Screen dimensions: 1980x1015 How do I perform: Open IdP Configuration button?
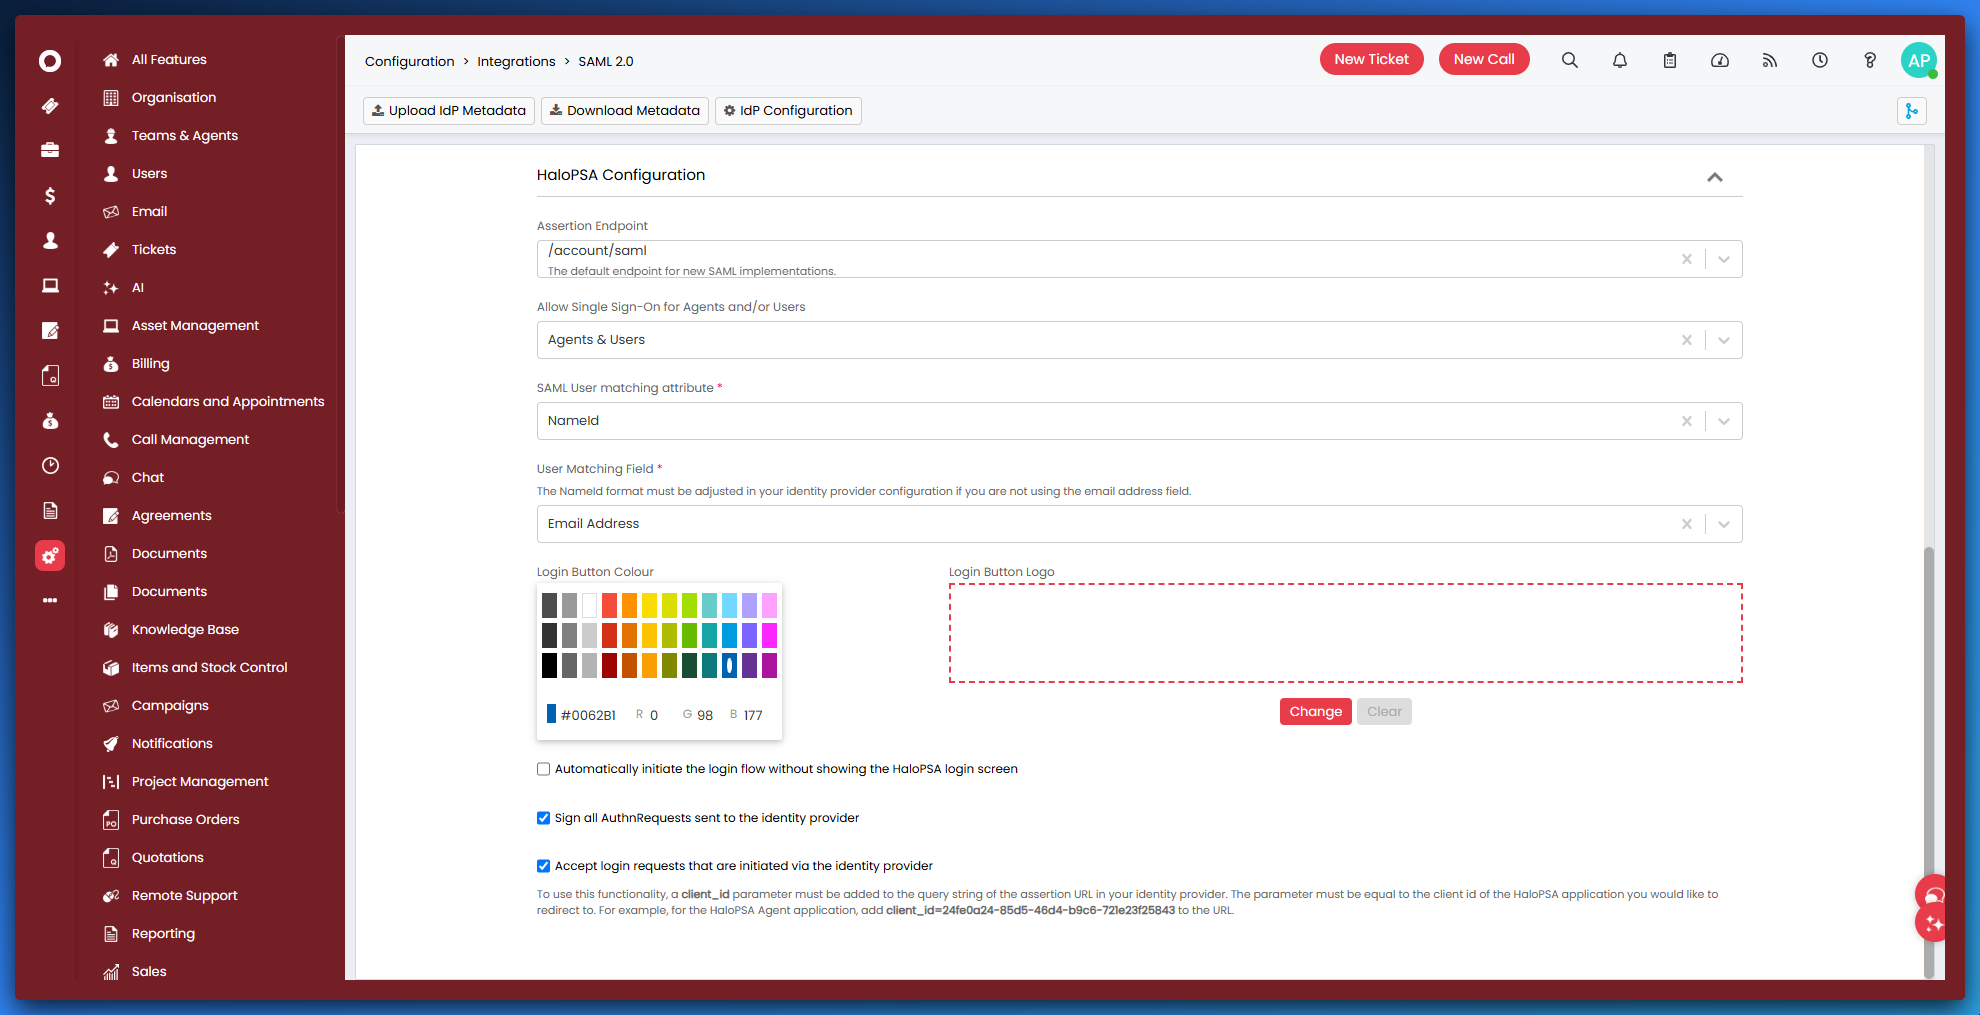[788, 111]
